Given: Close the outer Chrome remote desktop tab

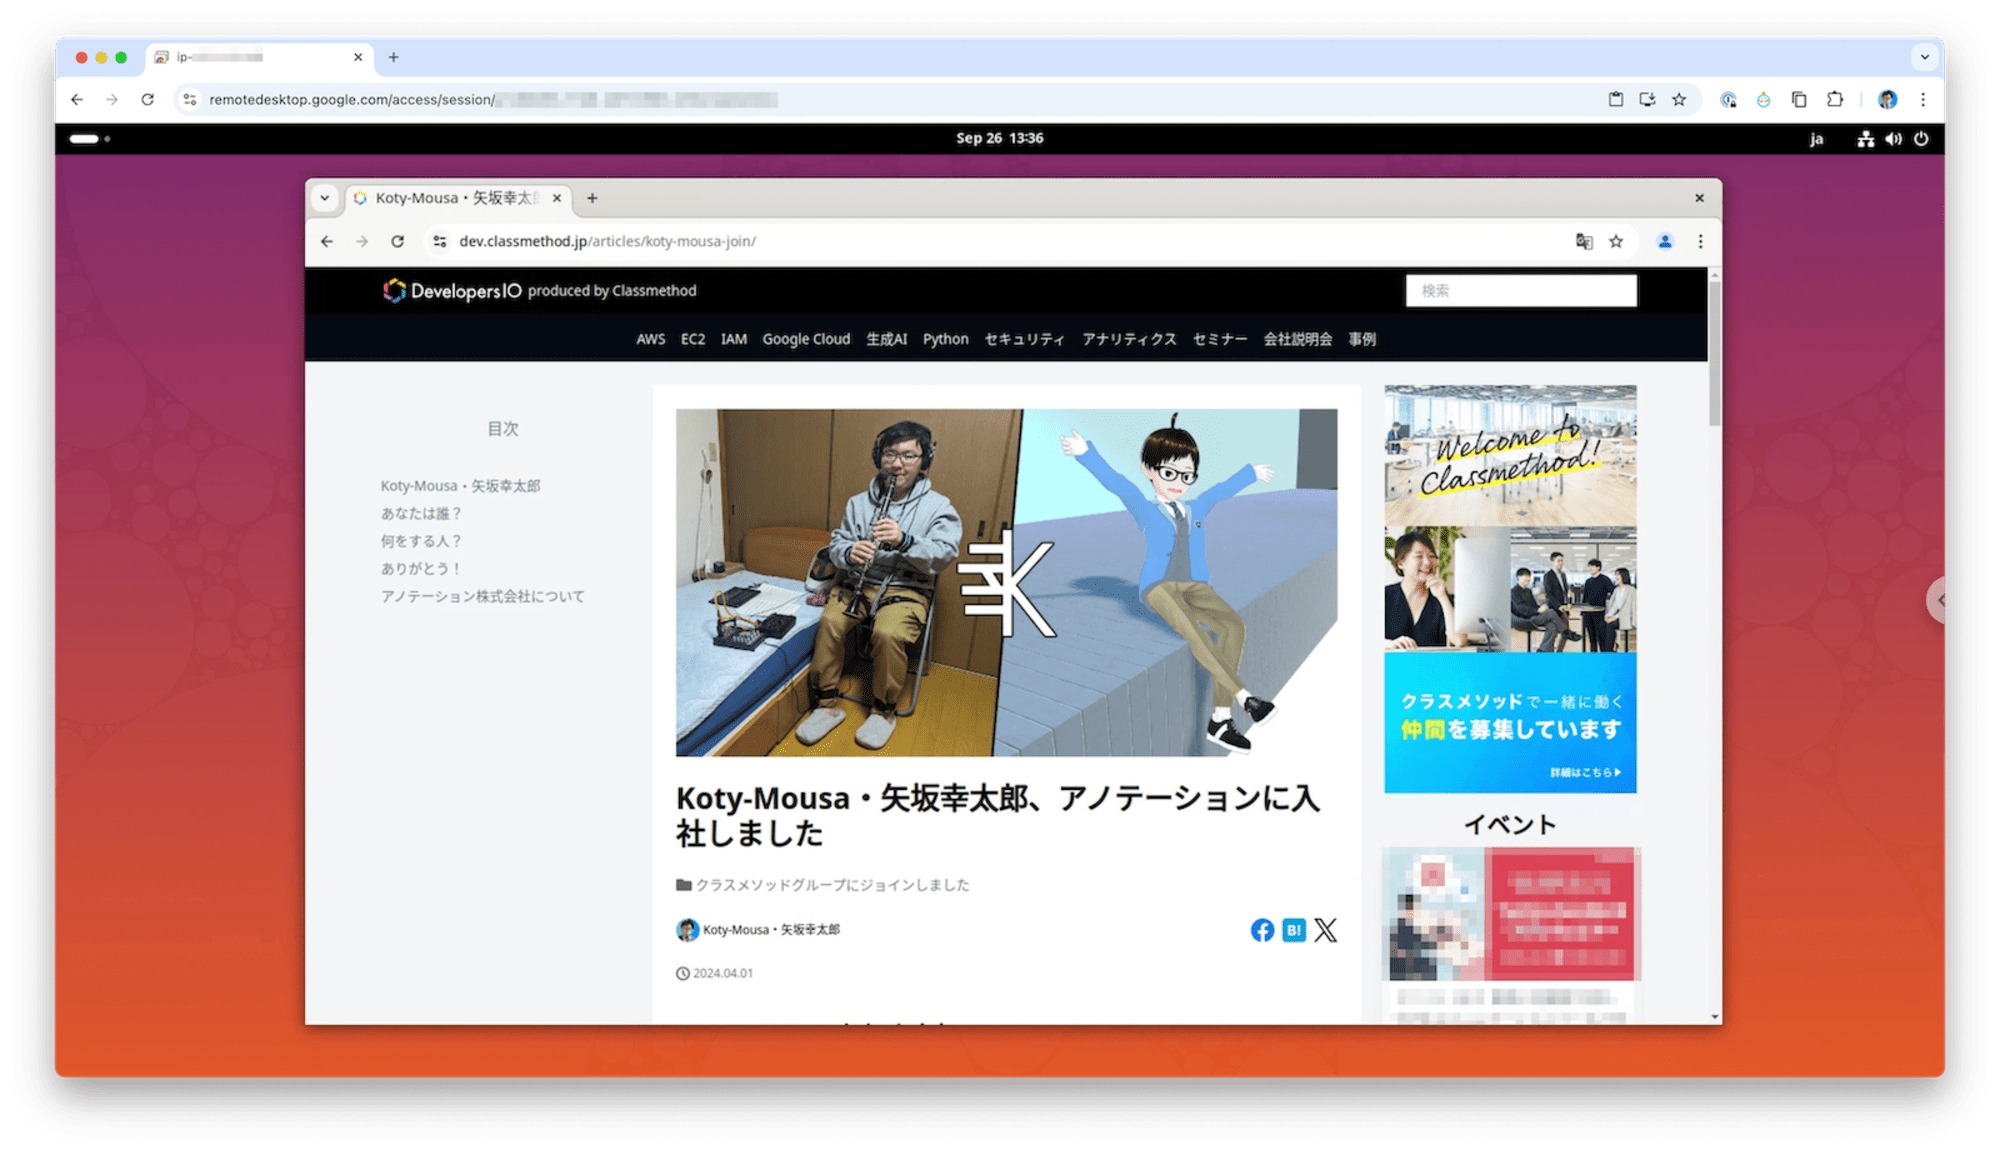Looking at the screenshot, I should (x=358, y=57).
